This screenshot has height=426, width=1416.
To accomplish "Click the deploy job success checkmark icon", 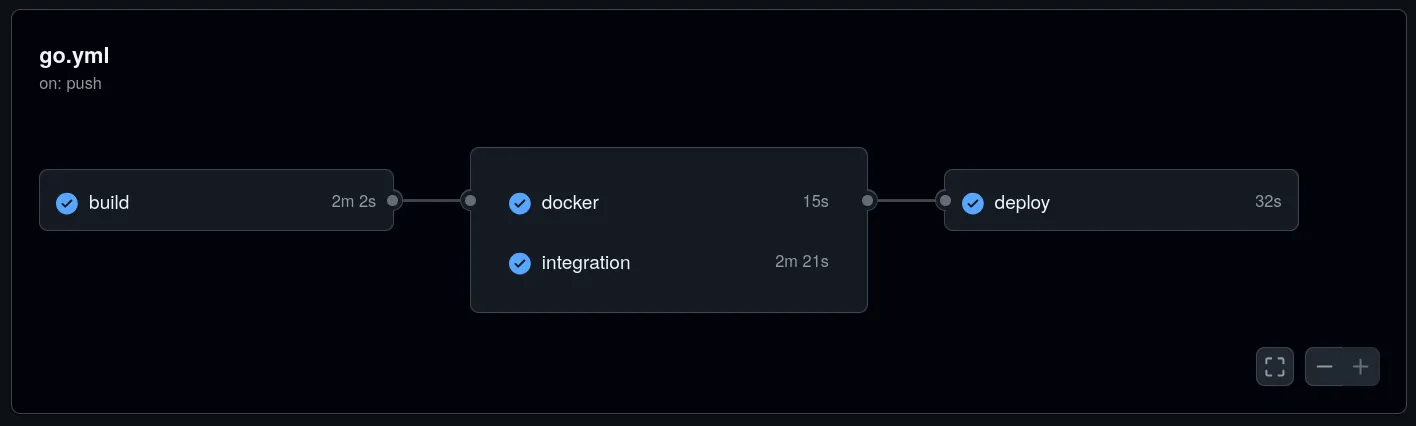I will click(x=973, y=203).
